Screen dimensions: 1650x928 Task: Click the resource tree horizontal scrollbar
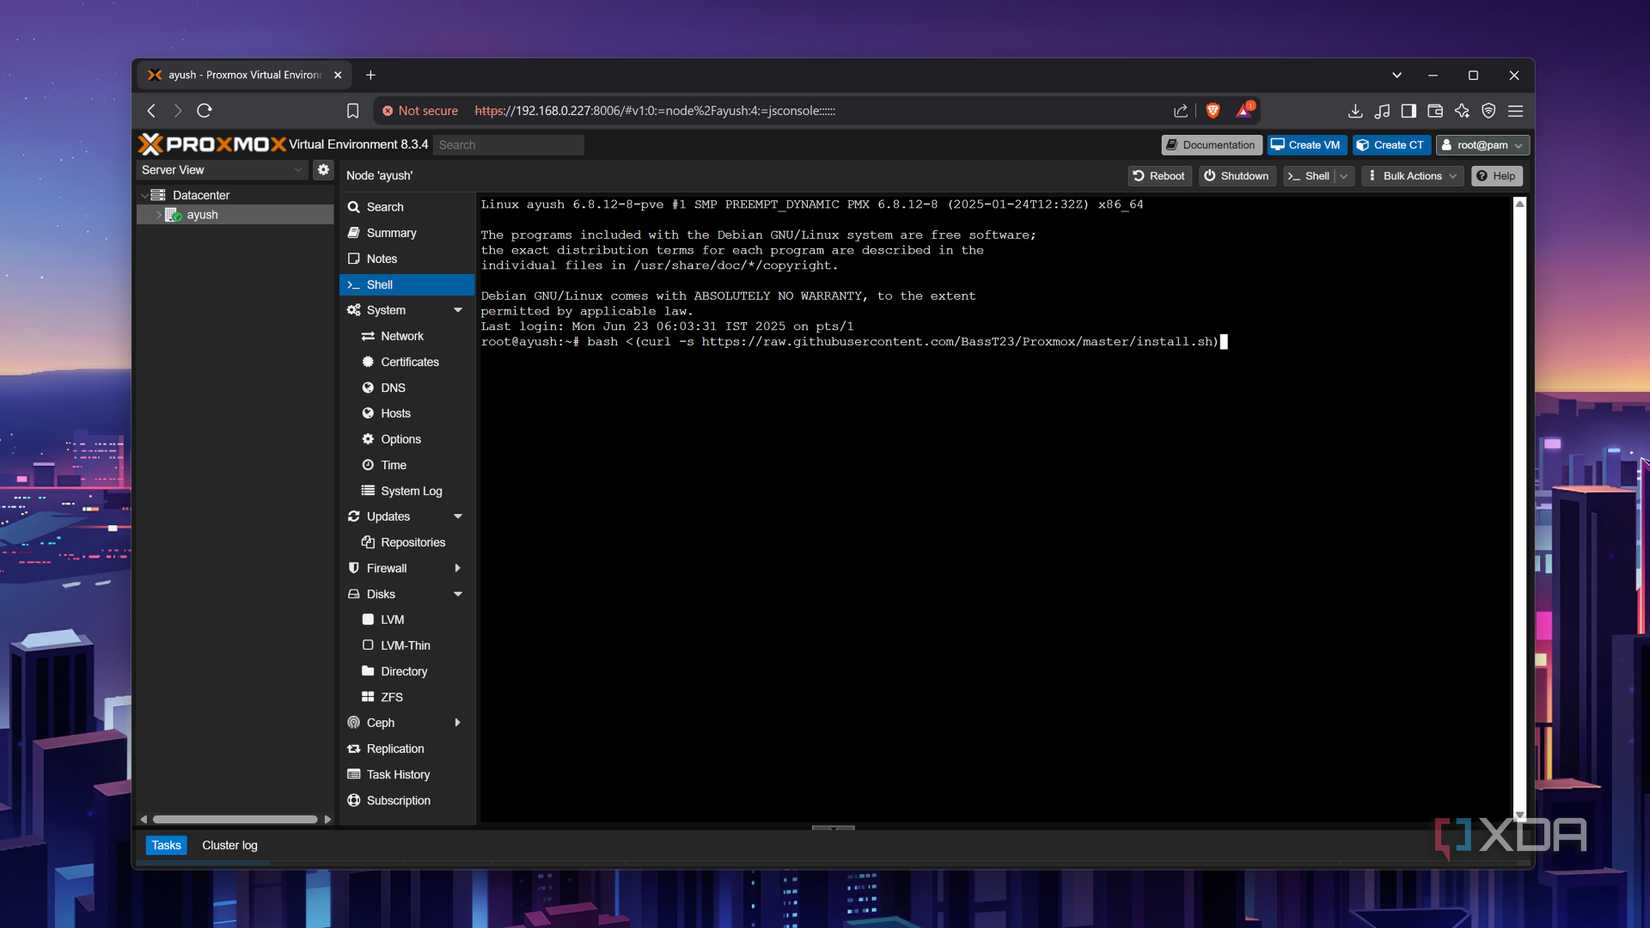pos(235,819)
